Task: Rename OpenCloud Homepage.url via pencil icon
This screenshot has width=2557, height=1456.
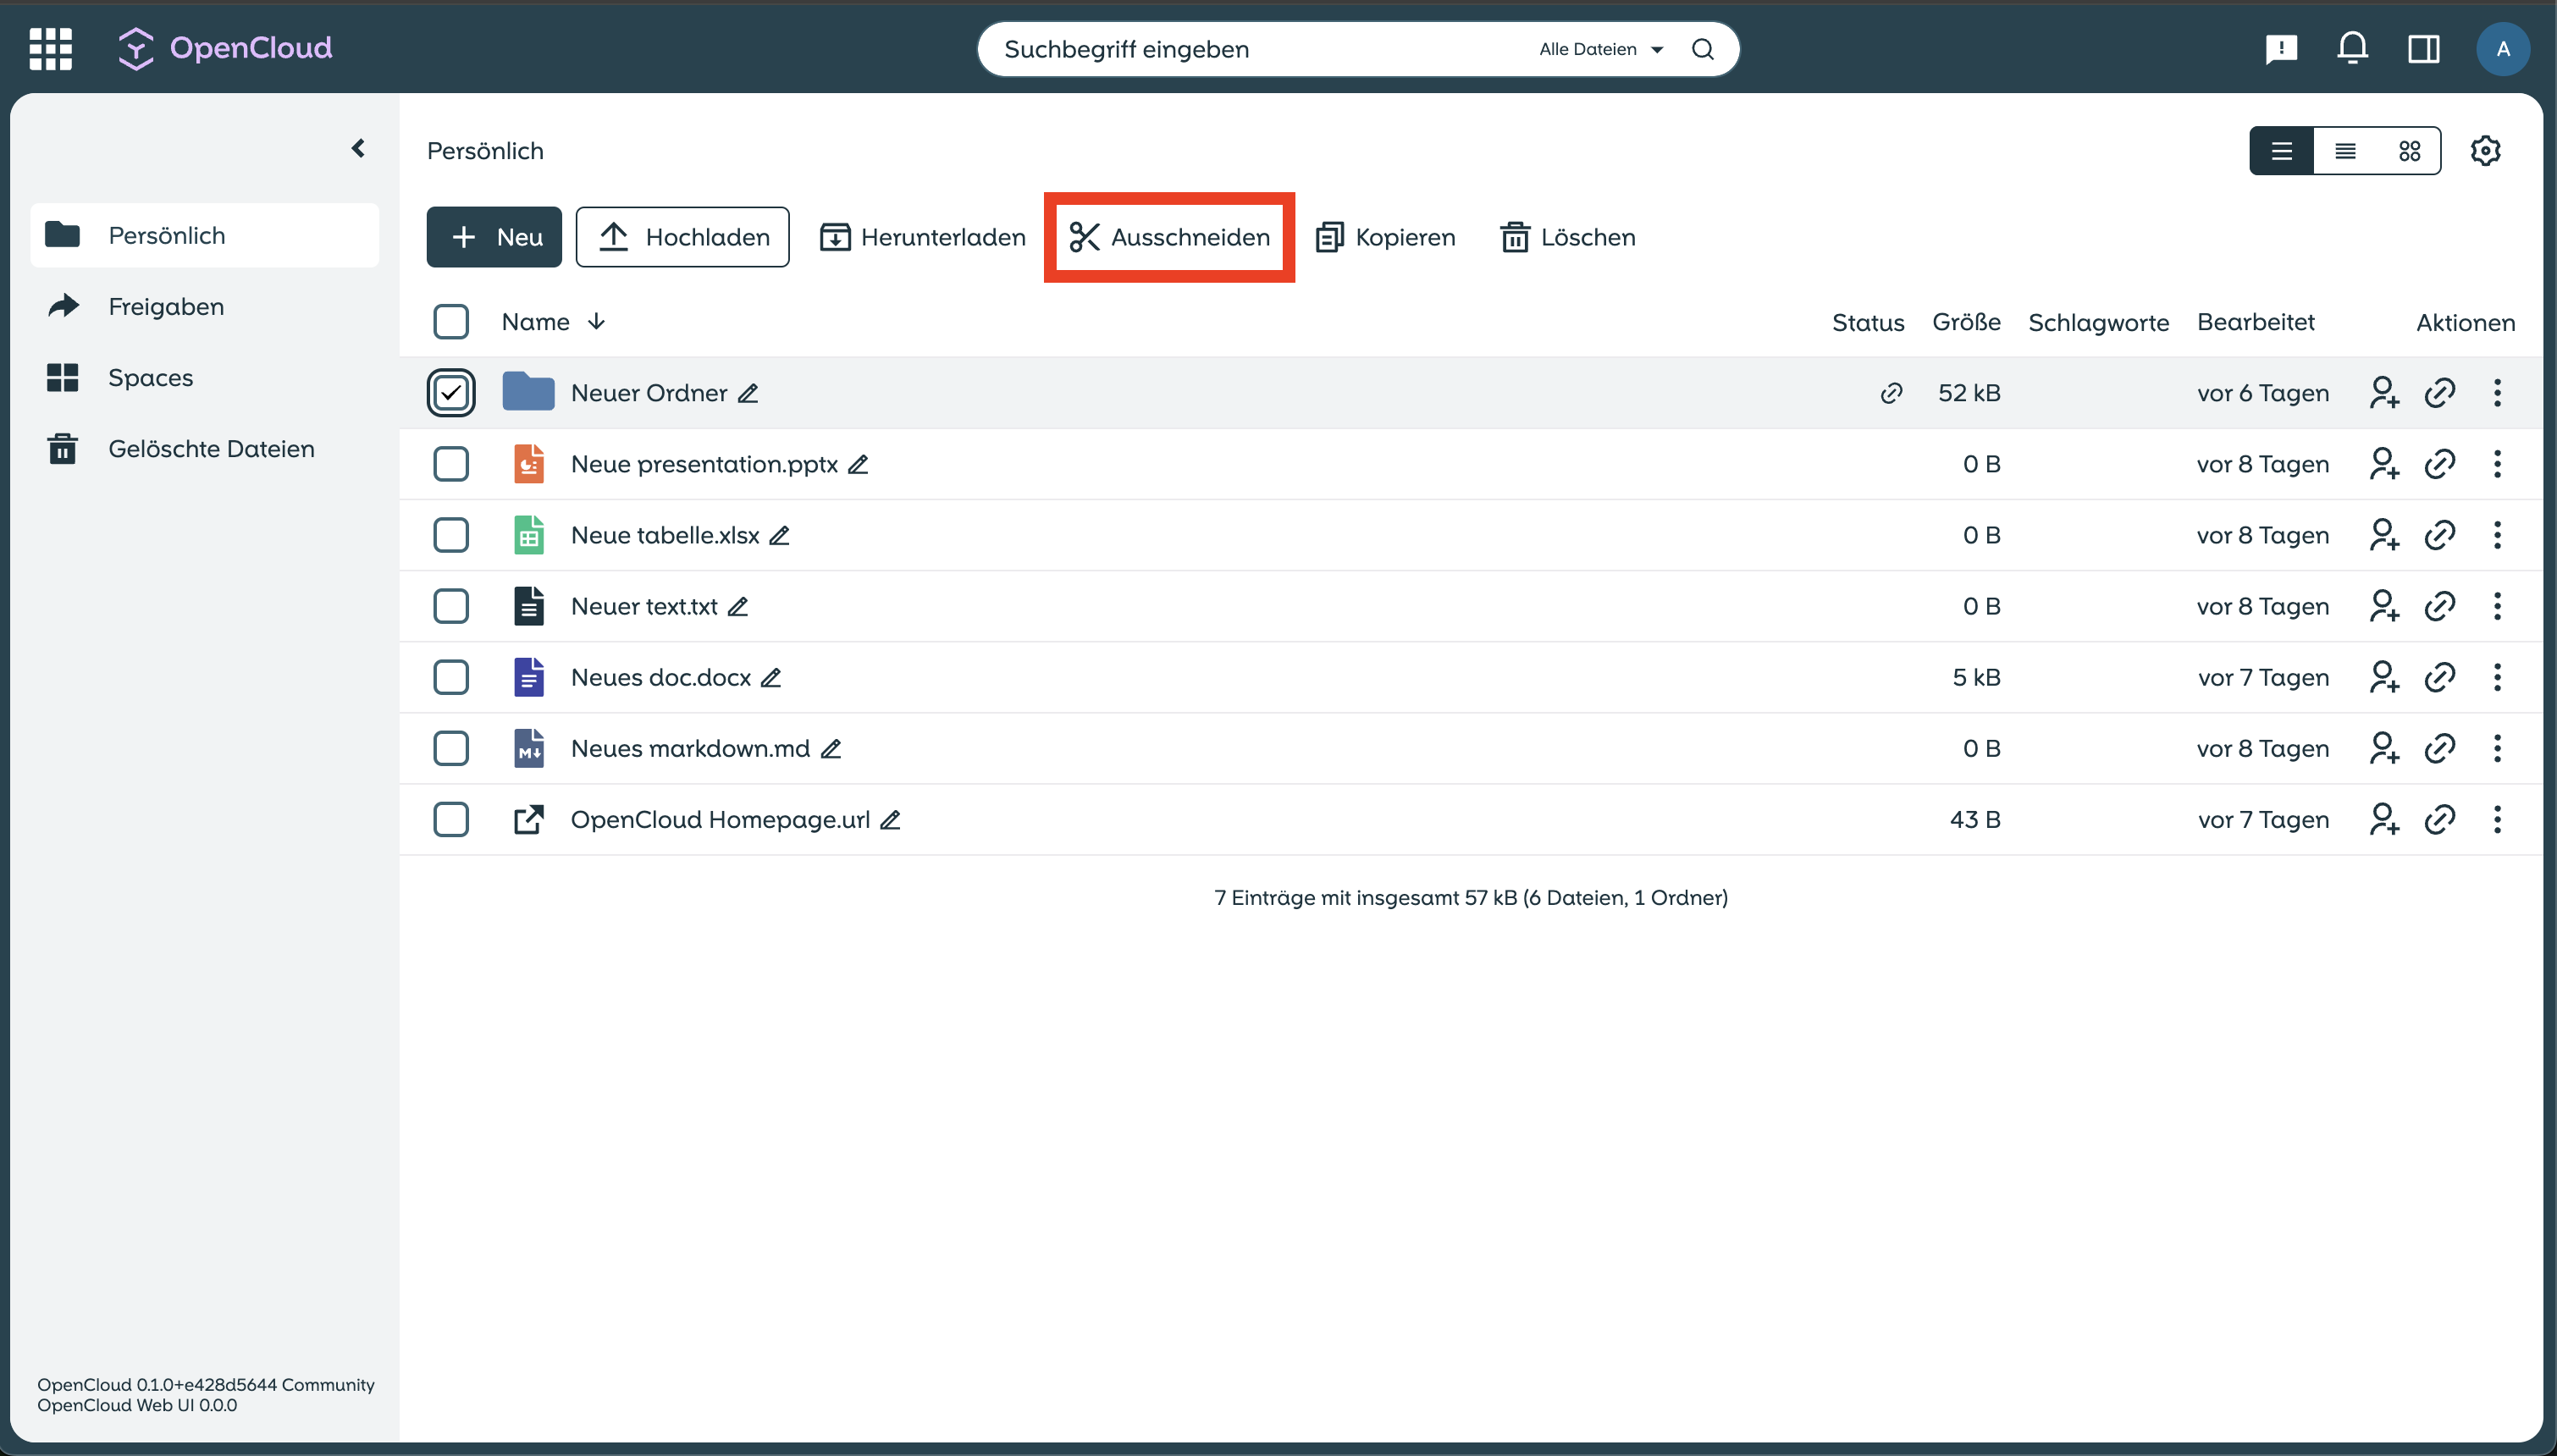Action: coord(890,820)
